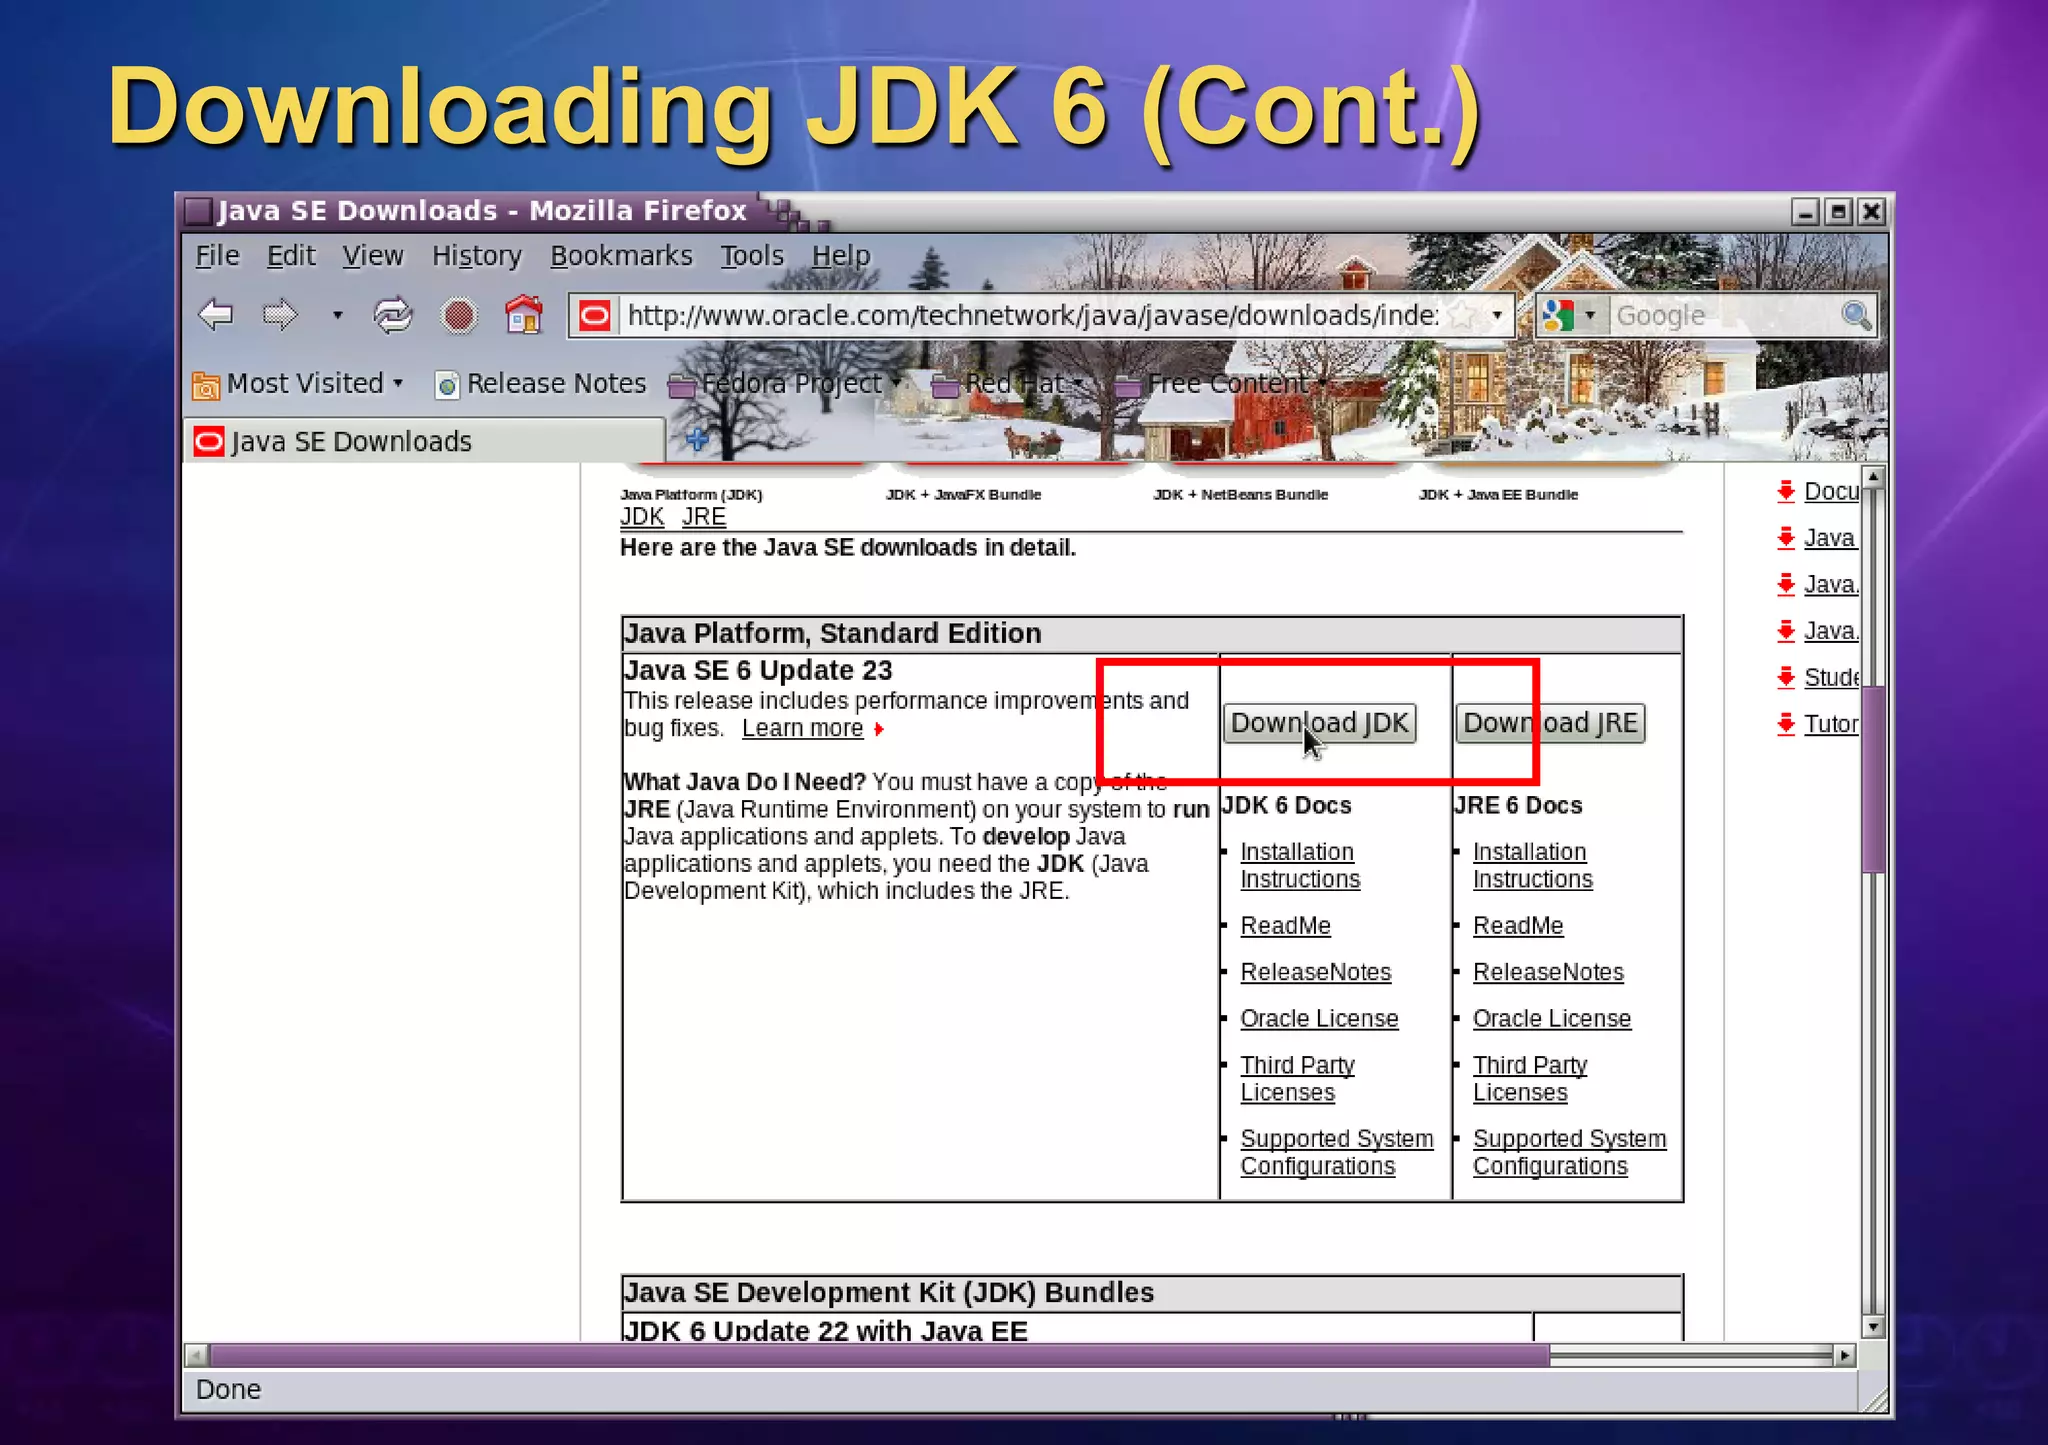Click the JRE link under Java Platform
This screenshot has width=2048, height=1445.
[x=704, y=517]
